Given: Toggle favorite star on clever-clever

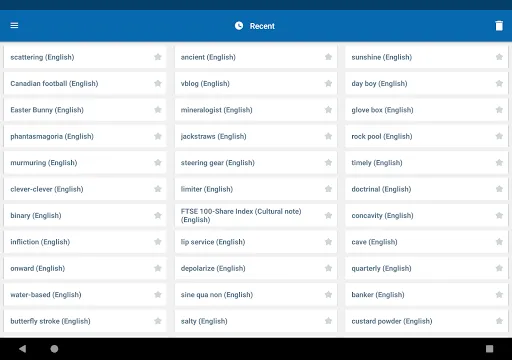Looking at the screenshot, I should (x=158, y=189).
